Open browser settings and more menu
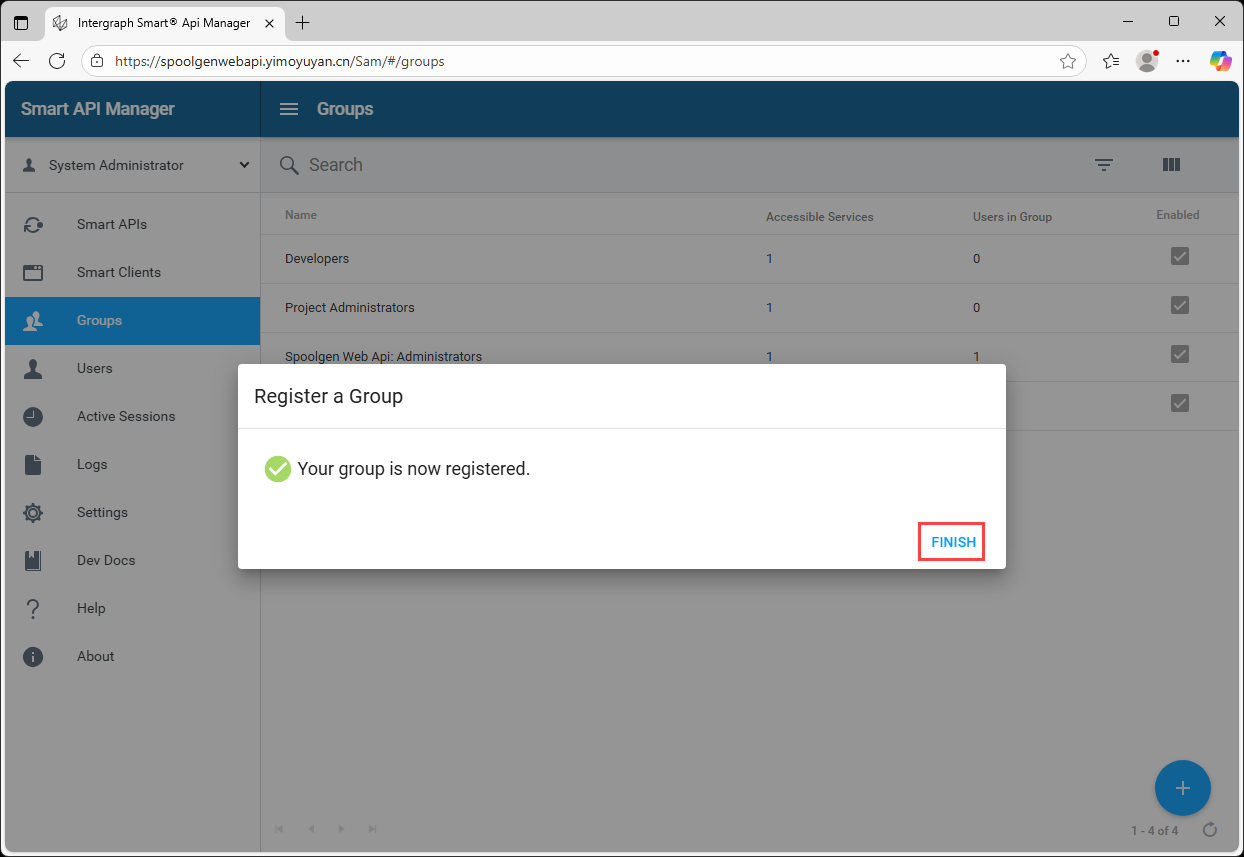The image size is (1244, 857). pos(1183,61)
